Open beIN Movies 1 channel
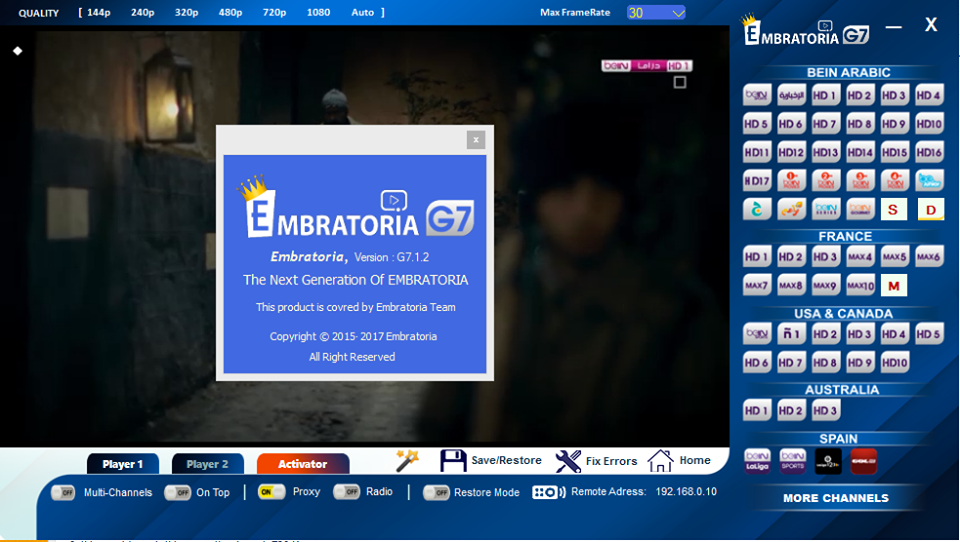Screen dimensions: 960x542 (x=791, y=181)
